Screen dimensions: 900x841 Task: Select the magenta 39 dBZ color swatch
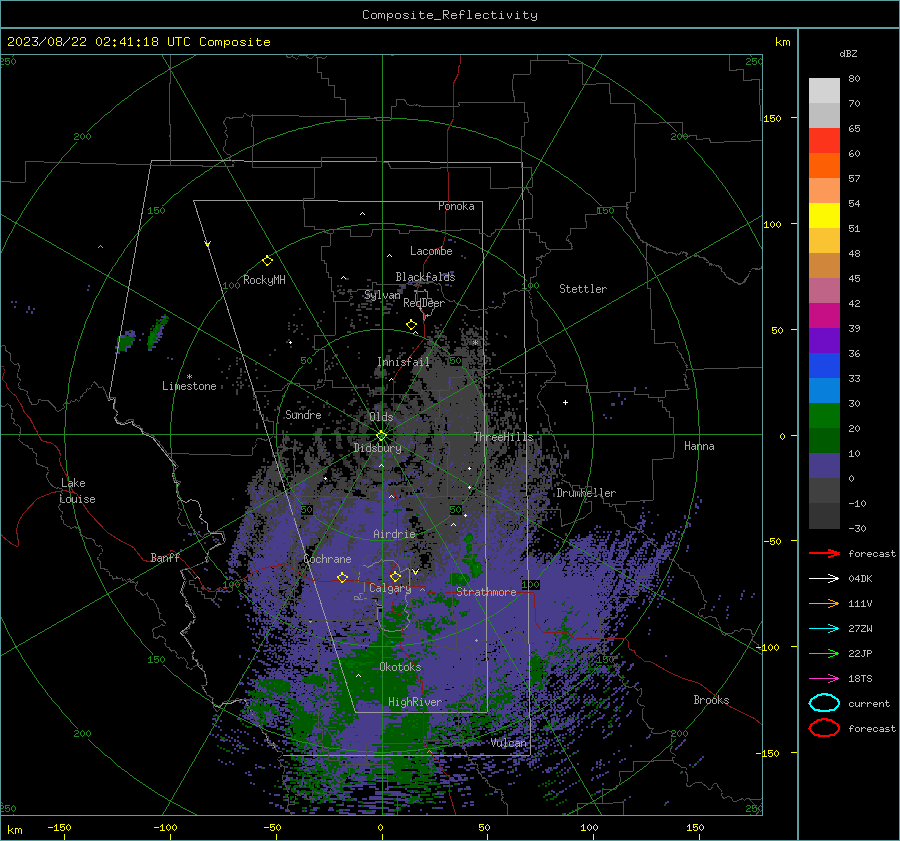824,316
